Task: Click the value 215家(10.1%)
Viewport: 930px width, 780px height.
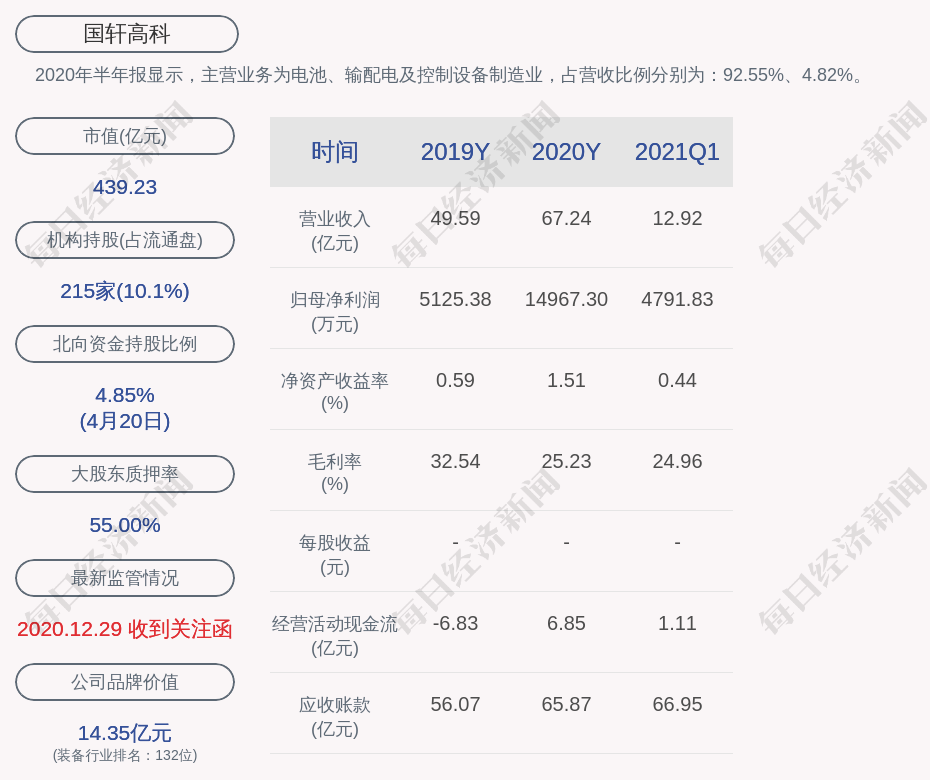Action: pyautogui.click(x=125, y=291)
